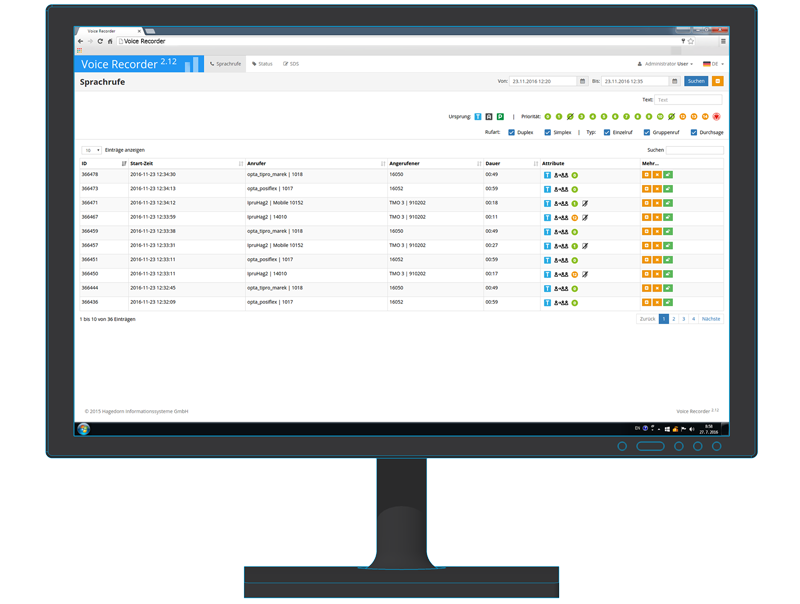The image size is (800, 604).
Task: Open the calendar picker for Bis date
Action: pos(675,81)
